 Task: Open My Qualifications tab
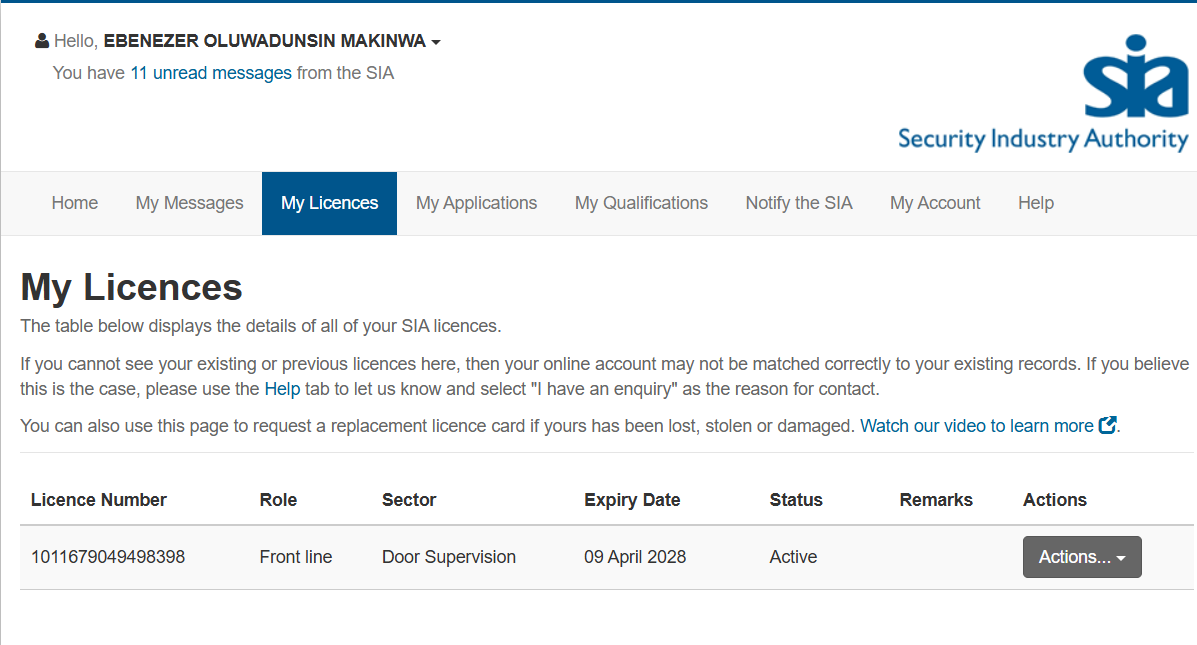641,203
